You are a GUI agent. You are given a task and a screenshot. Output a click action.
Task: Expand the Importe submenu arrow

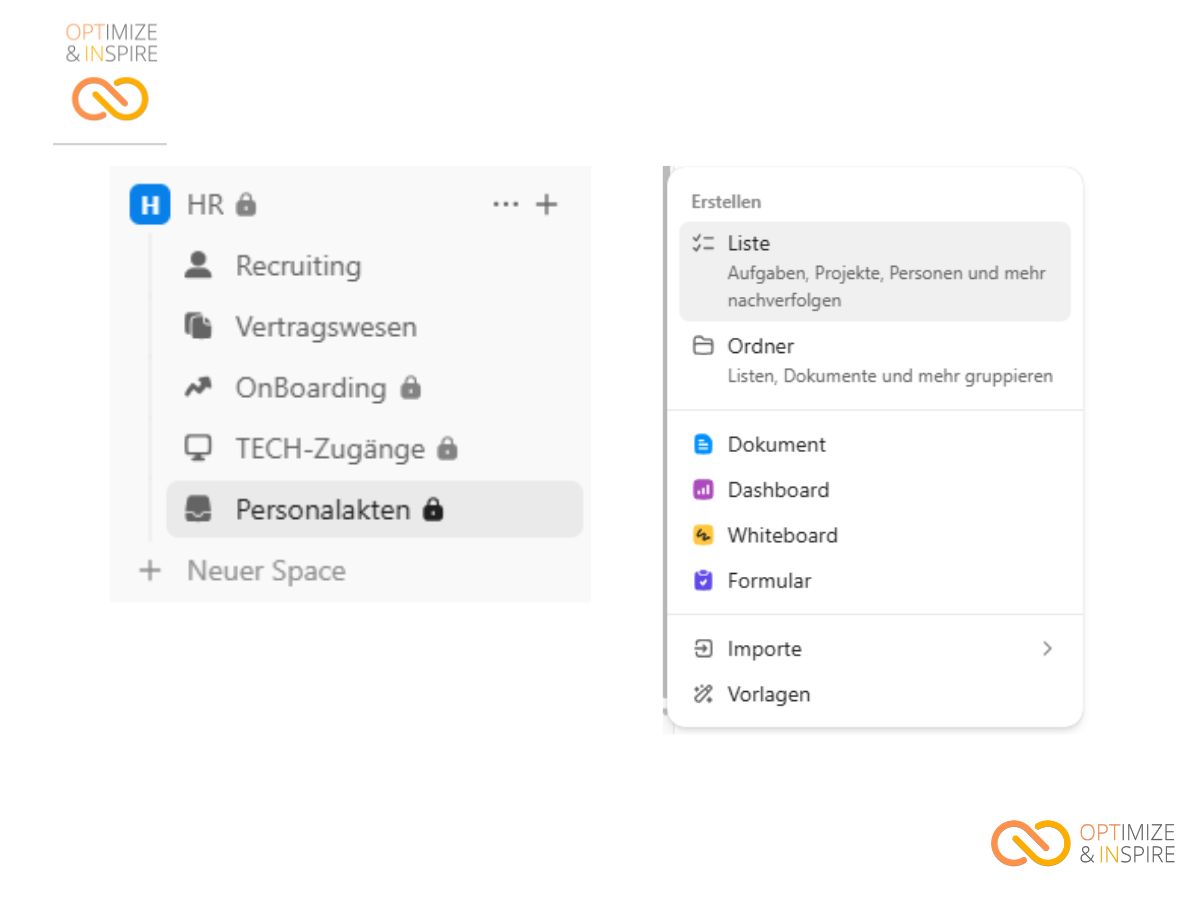(x=1047, y=649)
